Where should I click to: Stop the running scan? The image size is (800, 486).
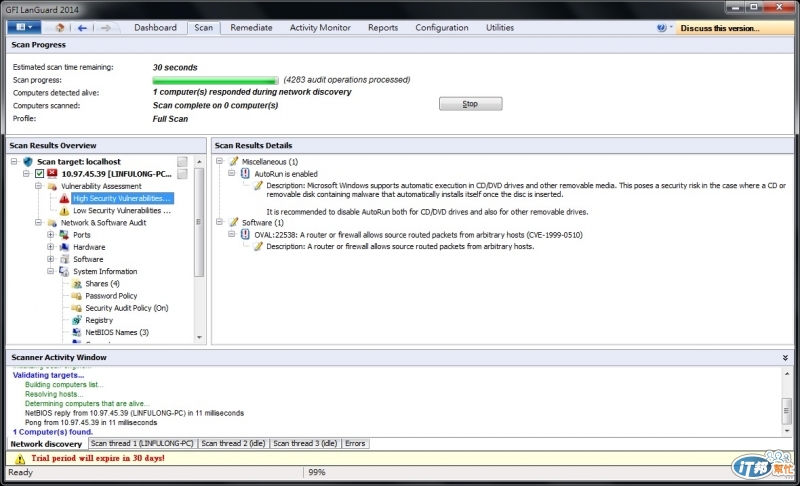[x=470, y=104]
